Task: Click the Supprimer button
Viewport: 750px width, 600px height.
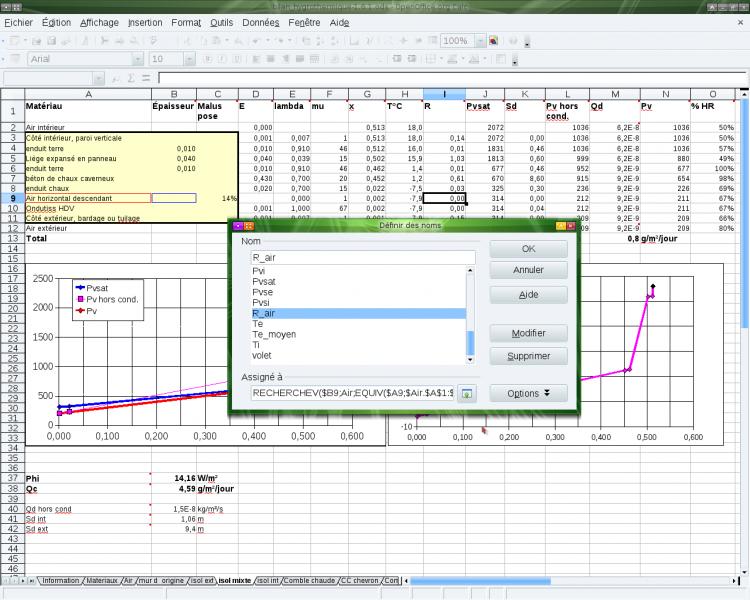Action: click(529, 356)
